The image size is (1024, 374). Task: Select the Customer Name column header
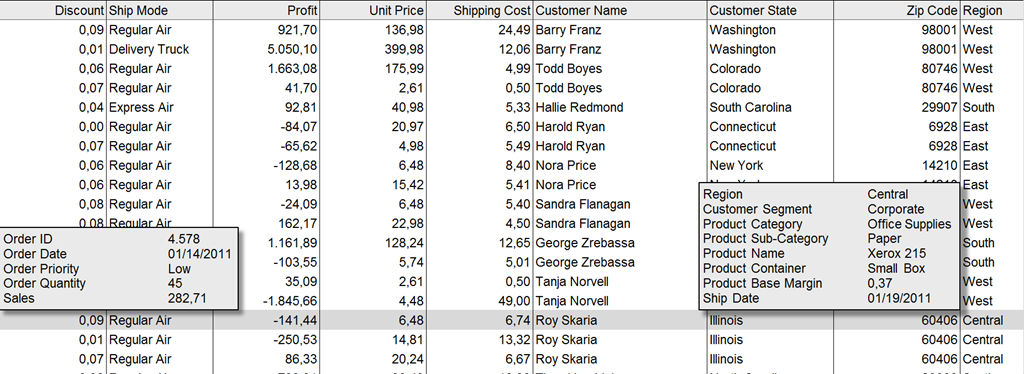pos(620,10)
